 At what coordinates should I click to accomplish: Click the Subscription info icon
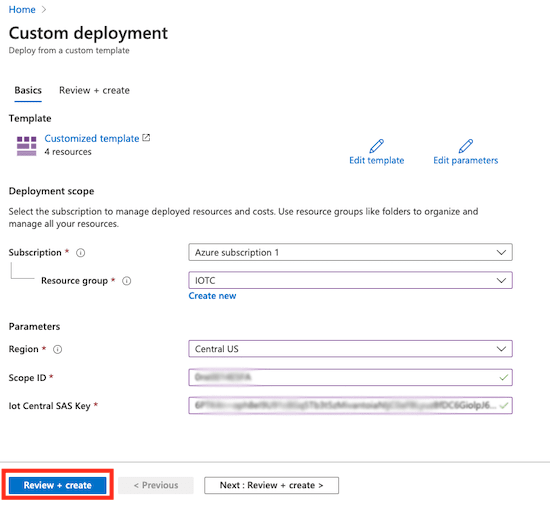81,253
